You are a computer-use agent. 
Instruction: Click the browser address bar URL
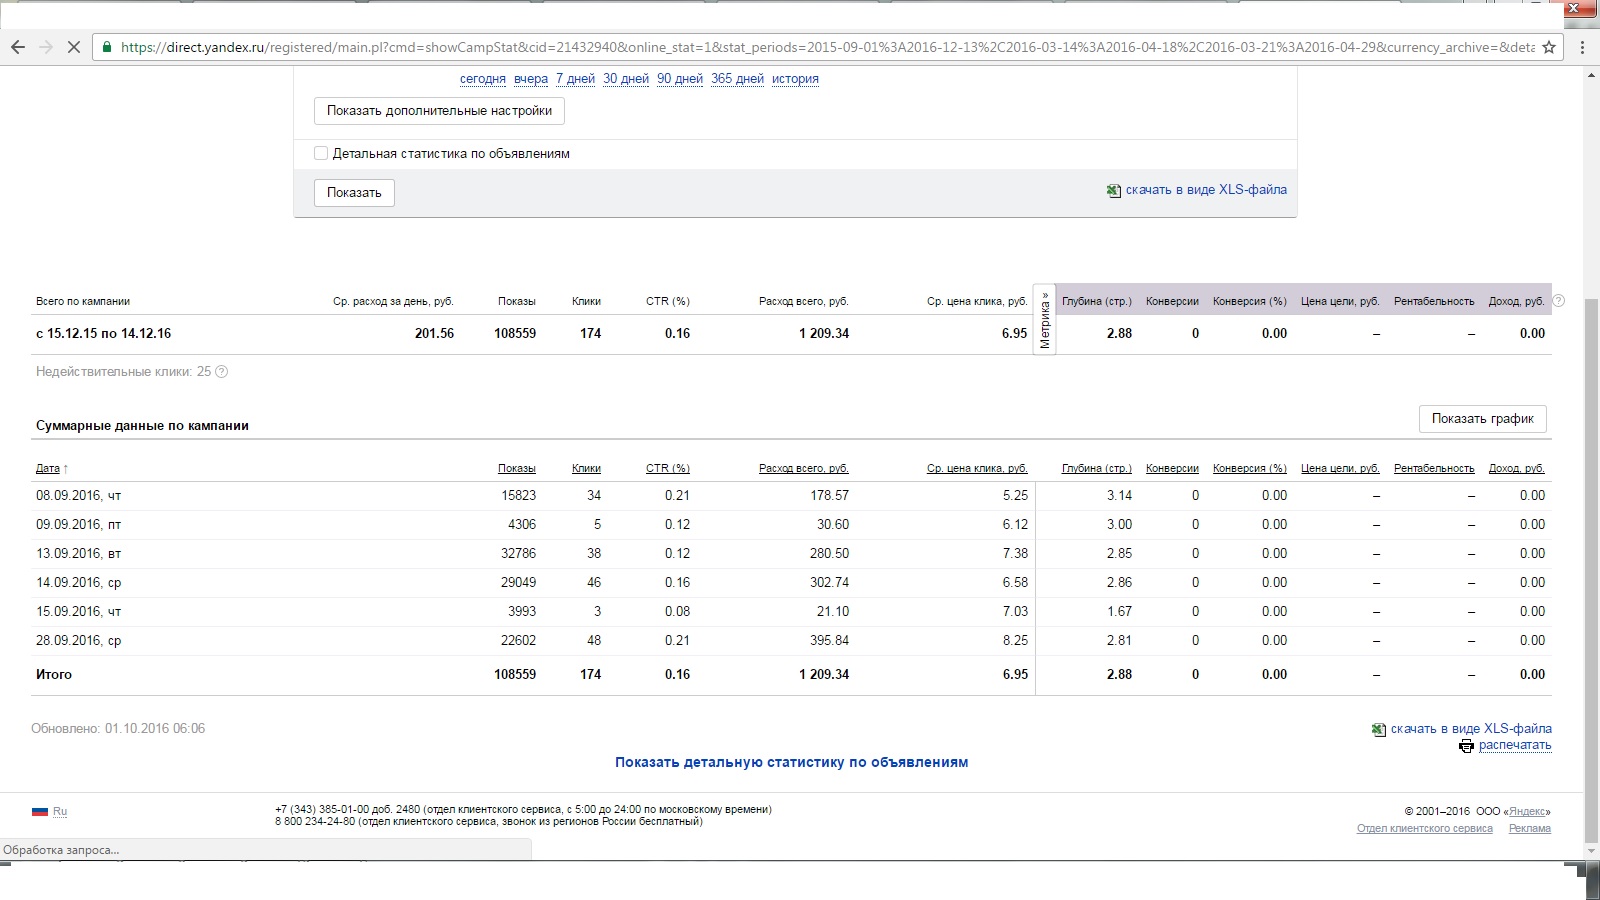pyautogui.click(x=827, y=47)
